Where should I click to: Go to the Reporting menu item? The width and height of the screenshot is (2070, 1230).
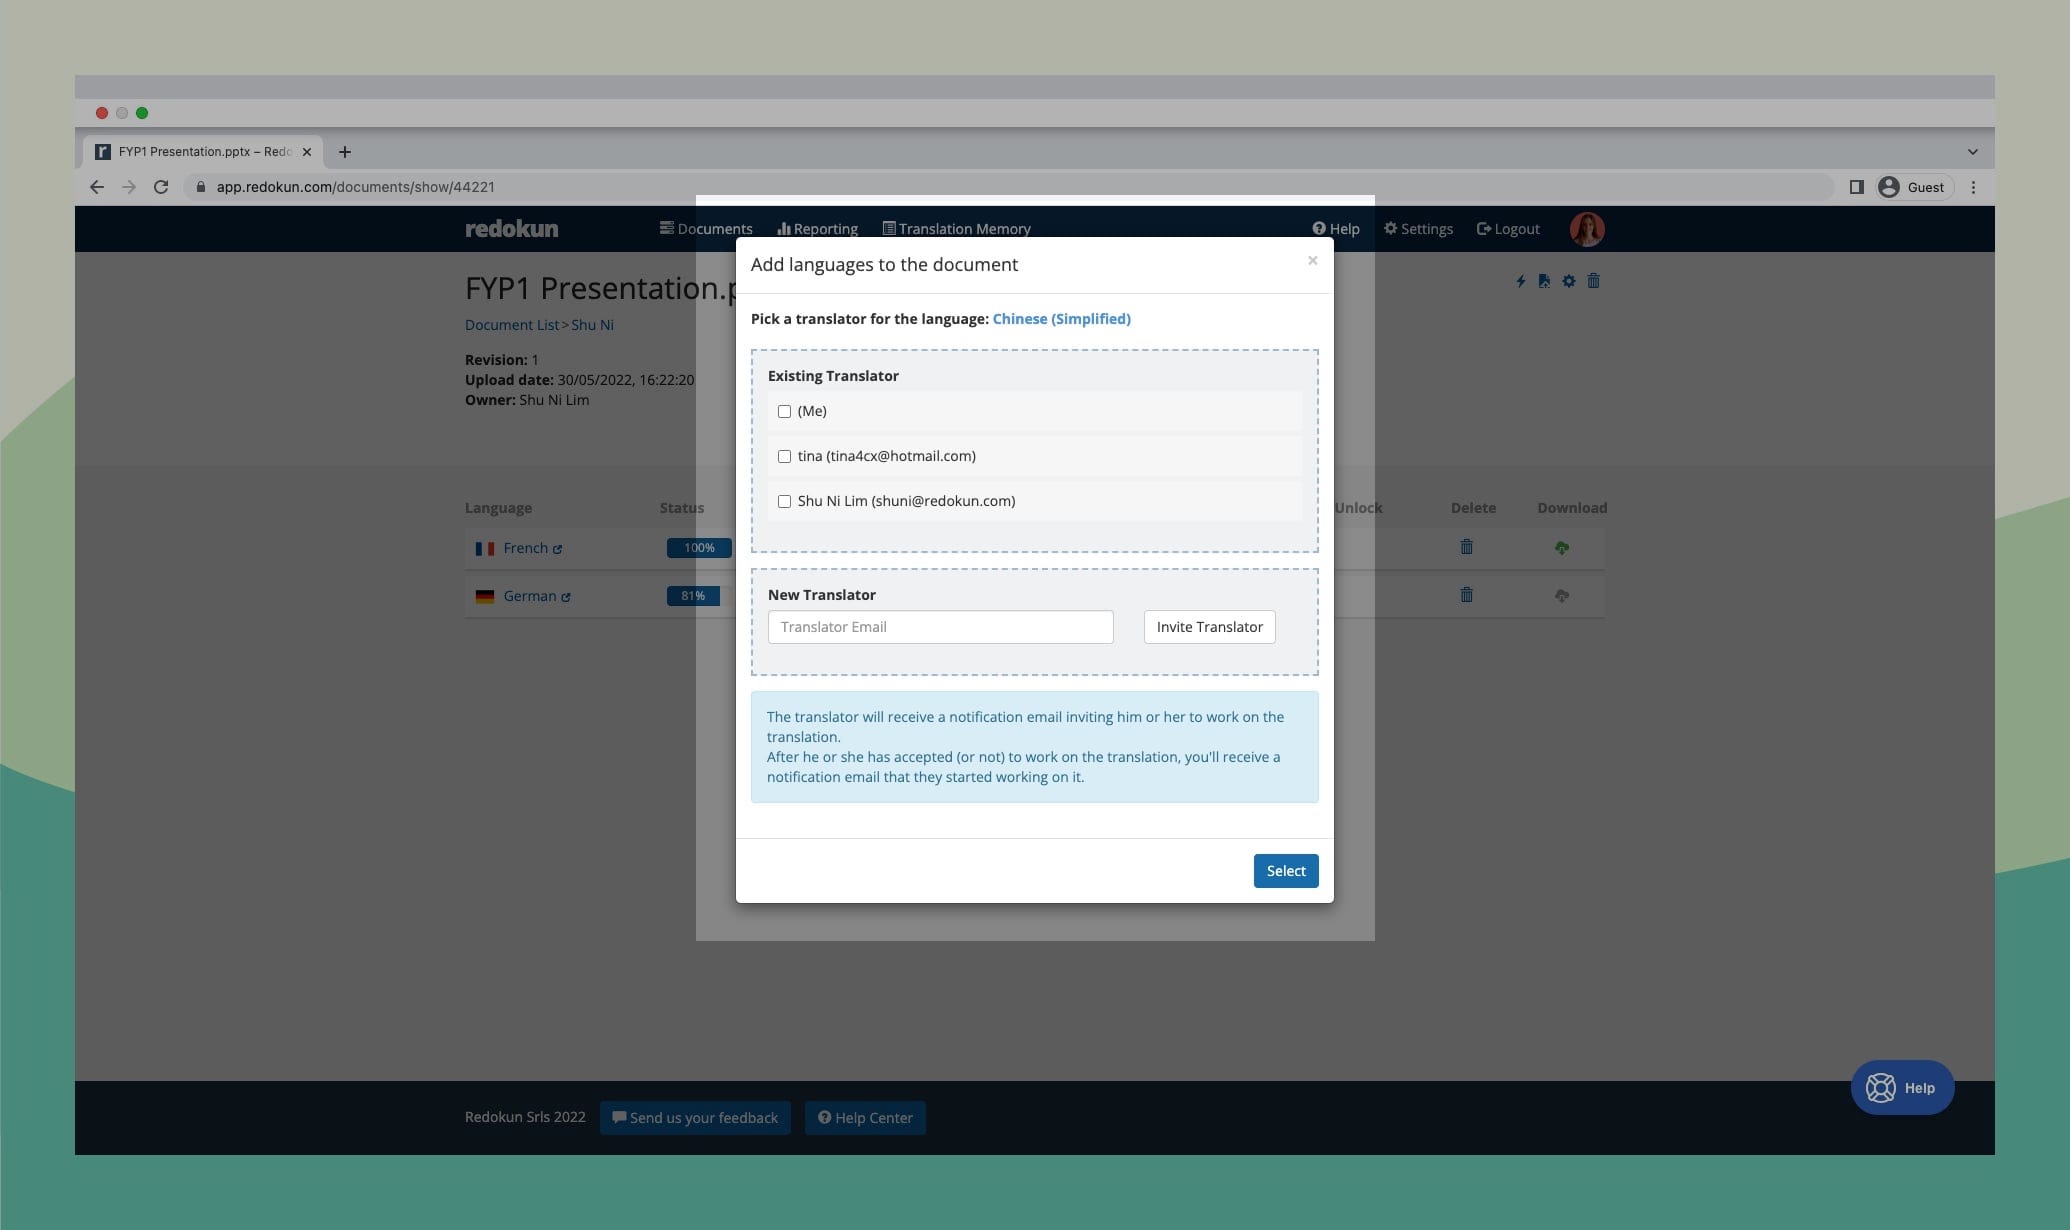pyautogui.click(x=817, y=229)
